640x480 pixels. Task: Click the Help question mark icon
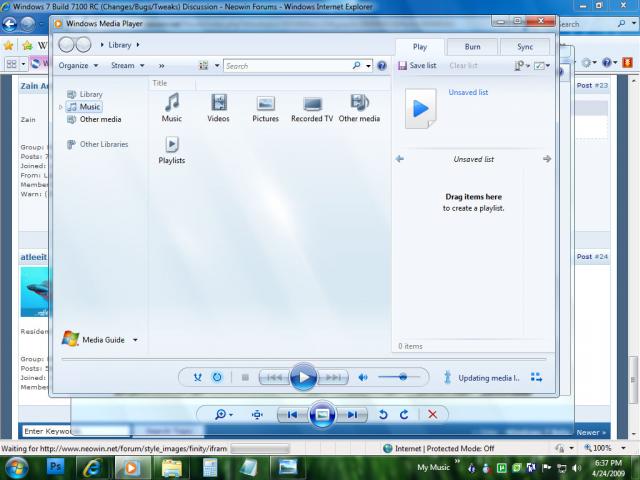(381, 66)
